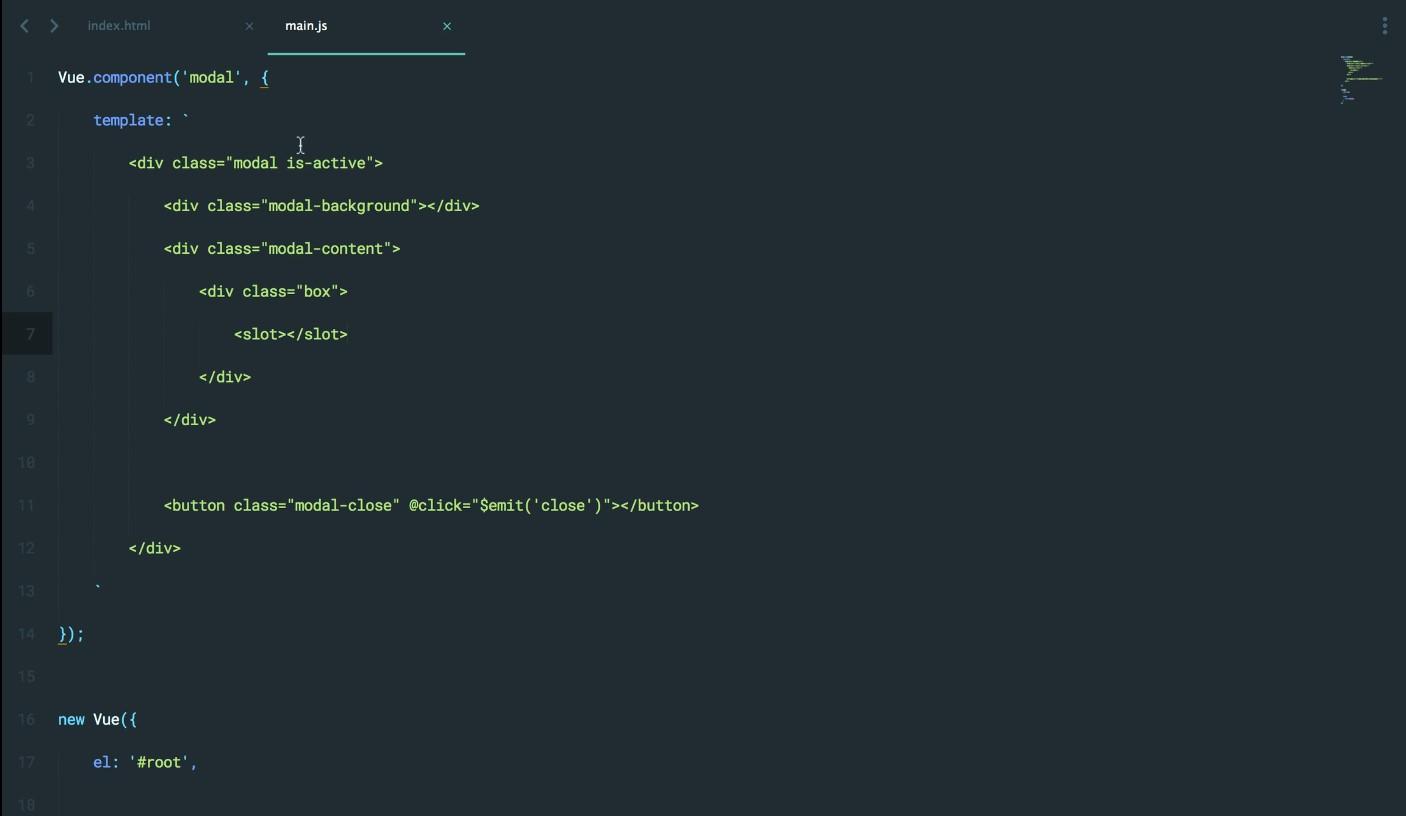The width and height of the screenshot is (1406, 816).
Task: Click line number 7 in the gutter
Action: pos(31,334)
